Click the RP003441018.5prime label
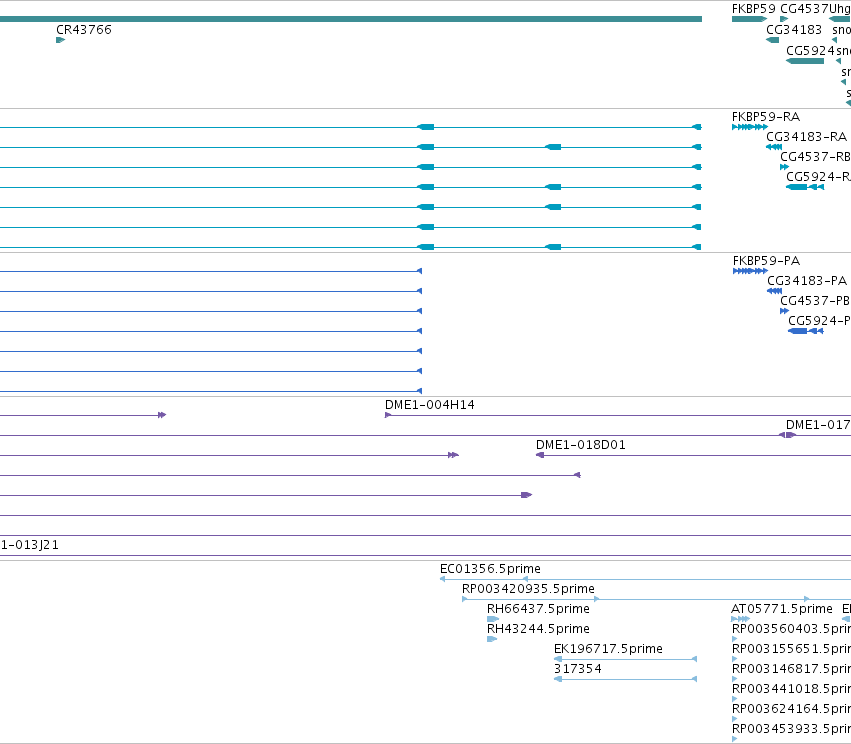The height and width of the screenshot is (744, 851). (x=791, y=689)
